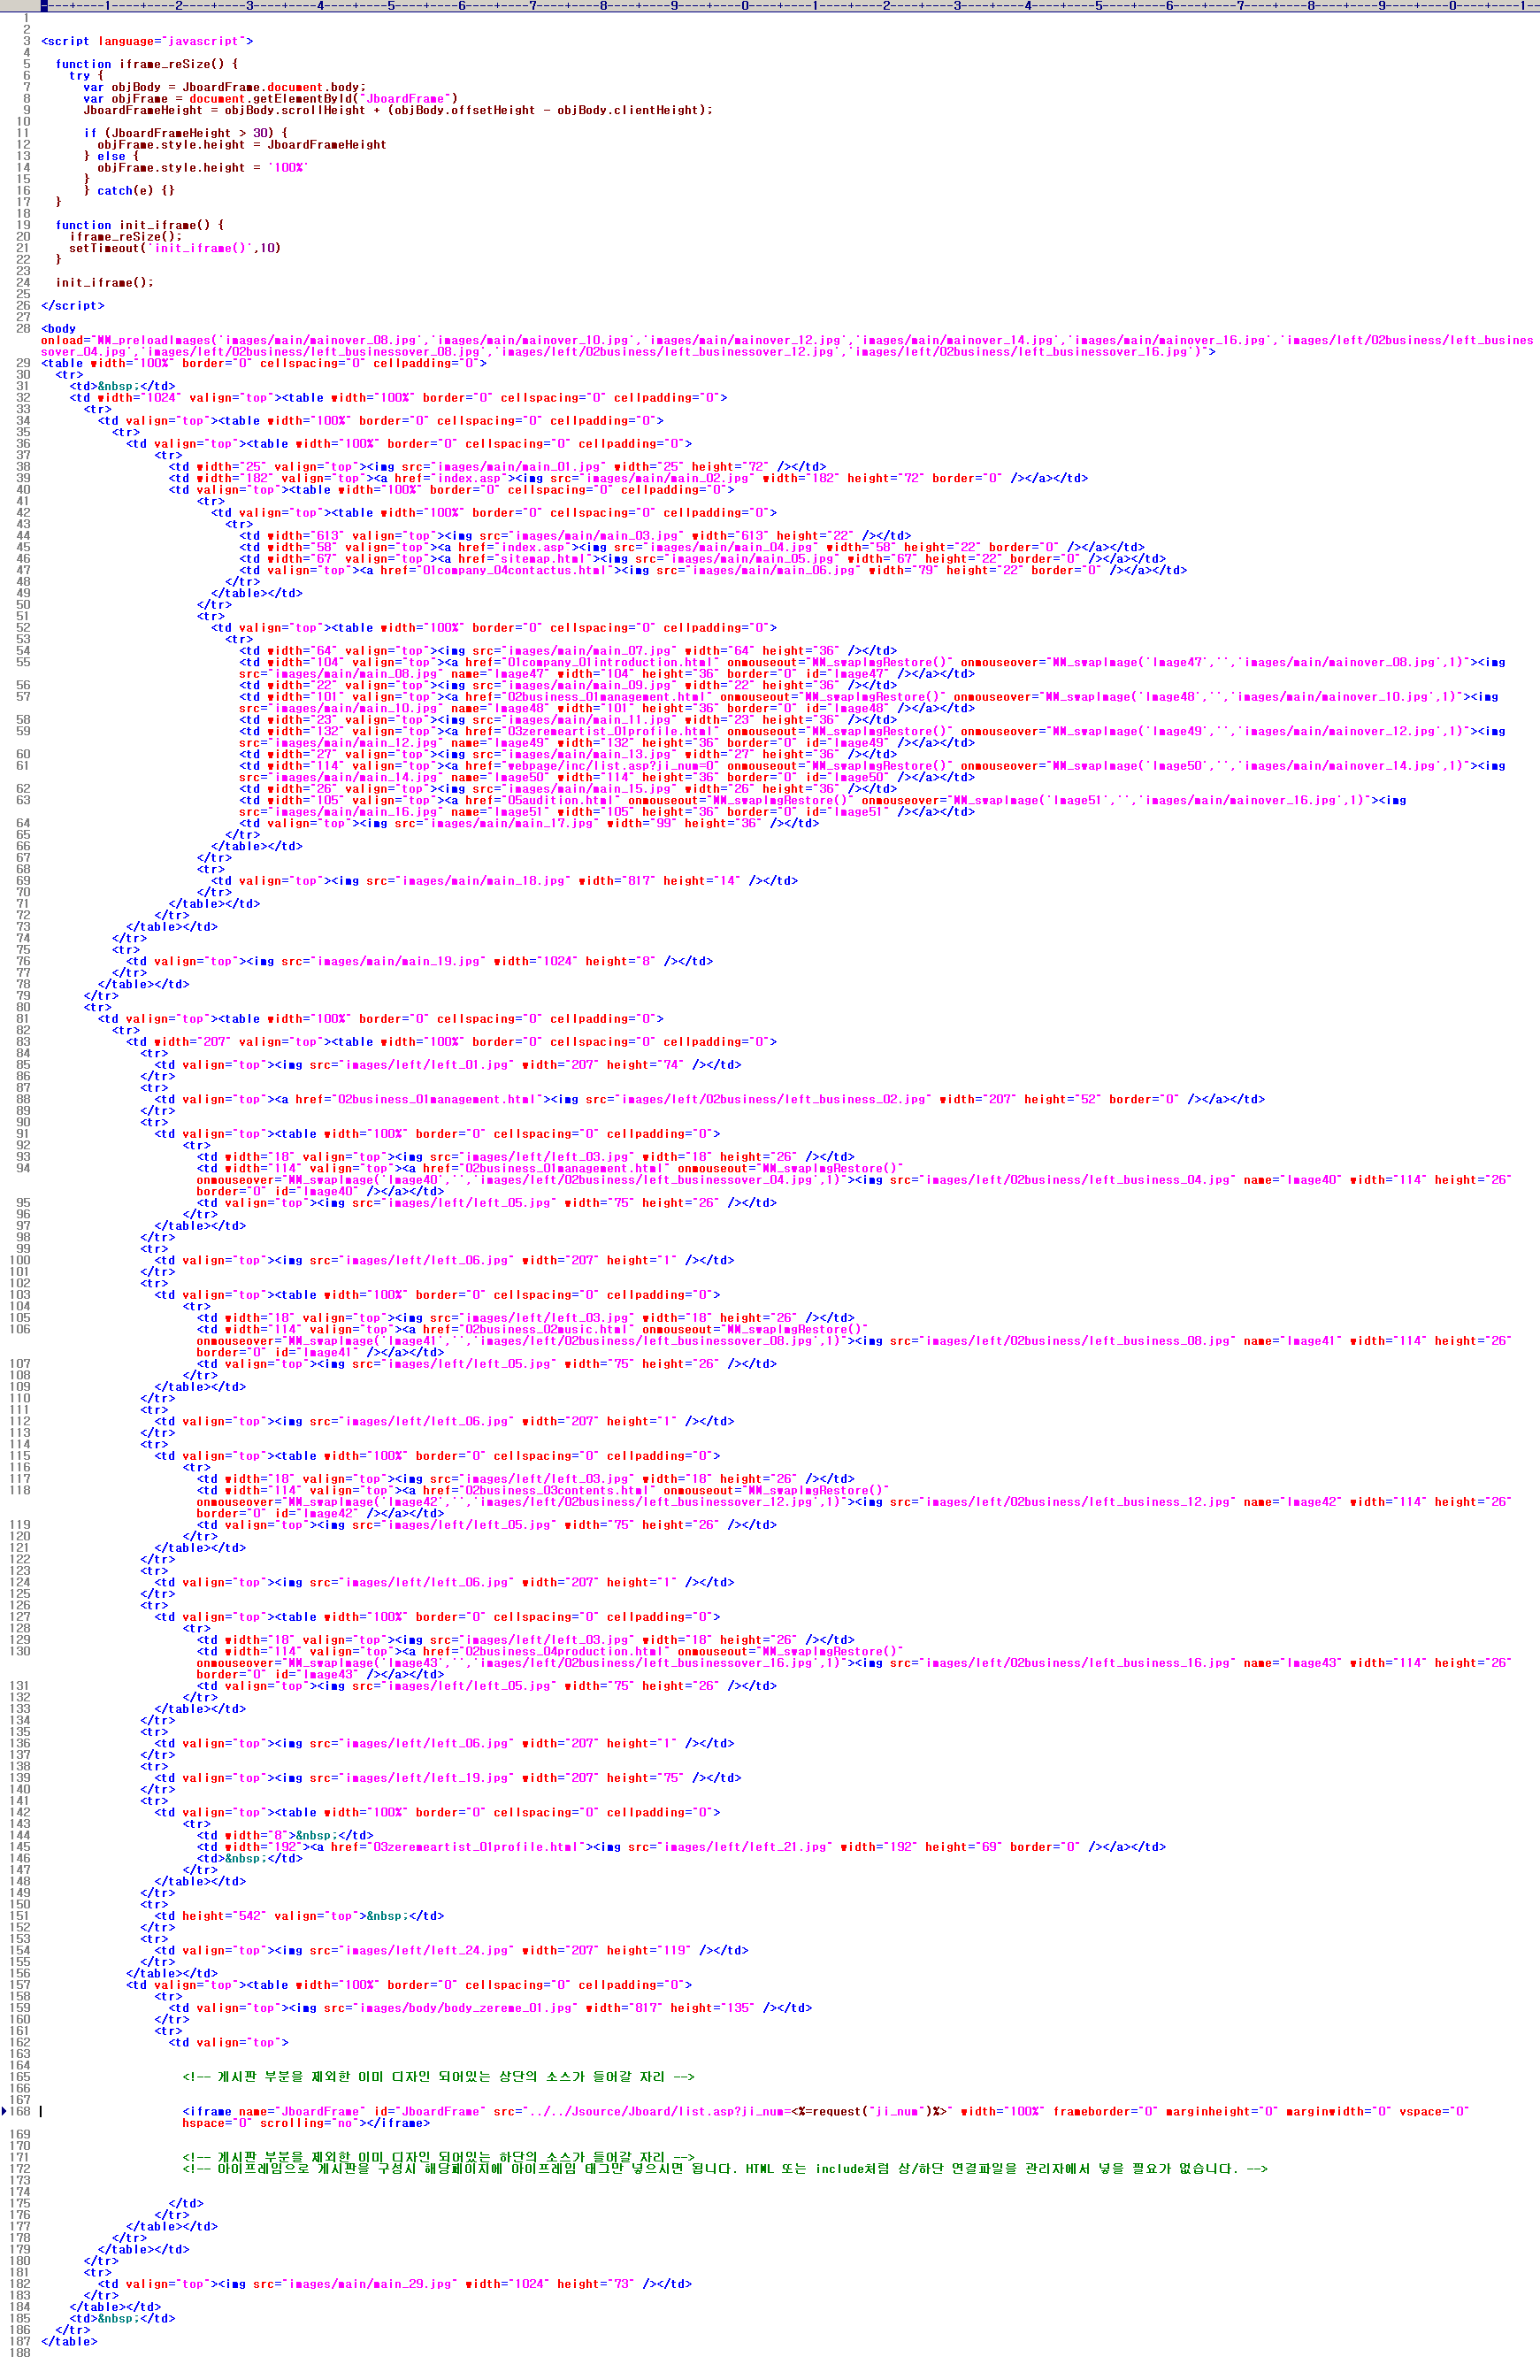The width and height of the screenshot is (1540, 2380).
Task: Click line number 80 in the gutter
Action: click(23, 1007)
